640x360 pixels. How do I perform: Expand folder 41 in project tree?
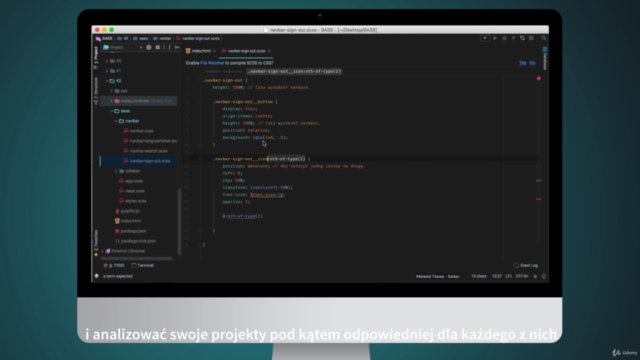(x=107, y=71)
